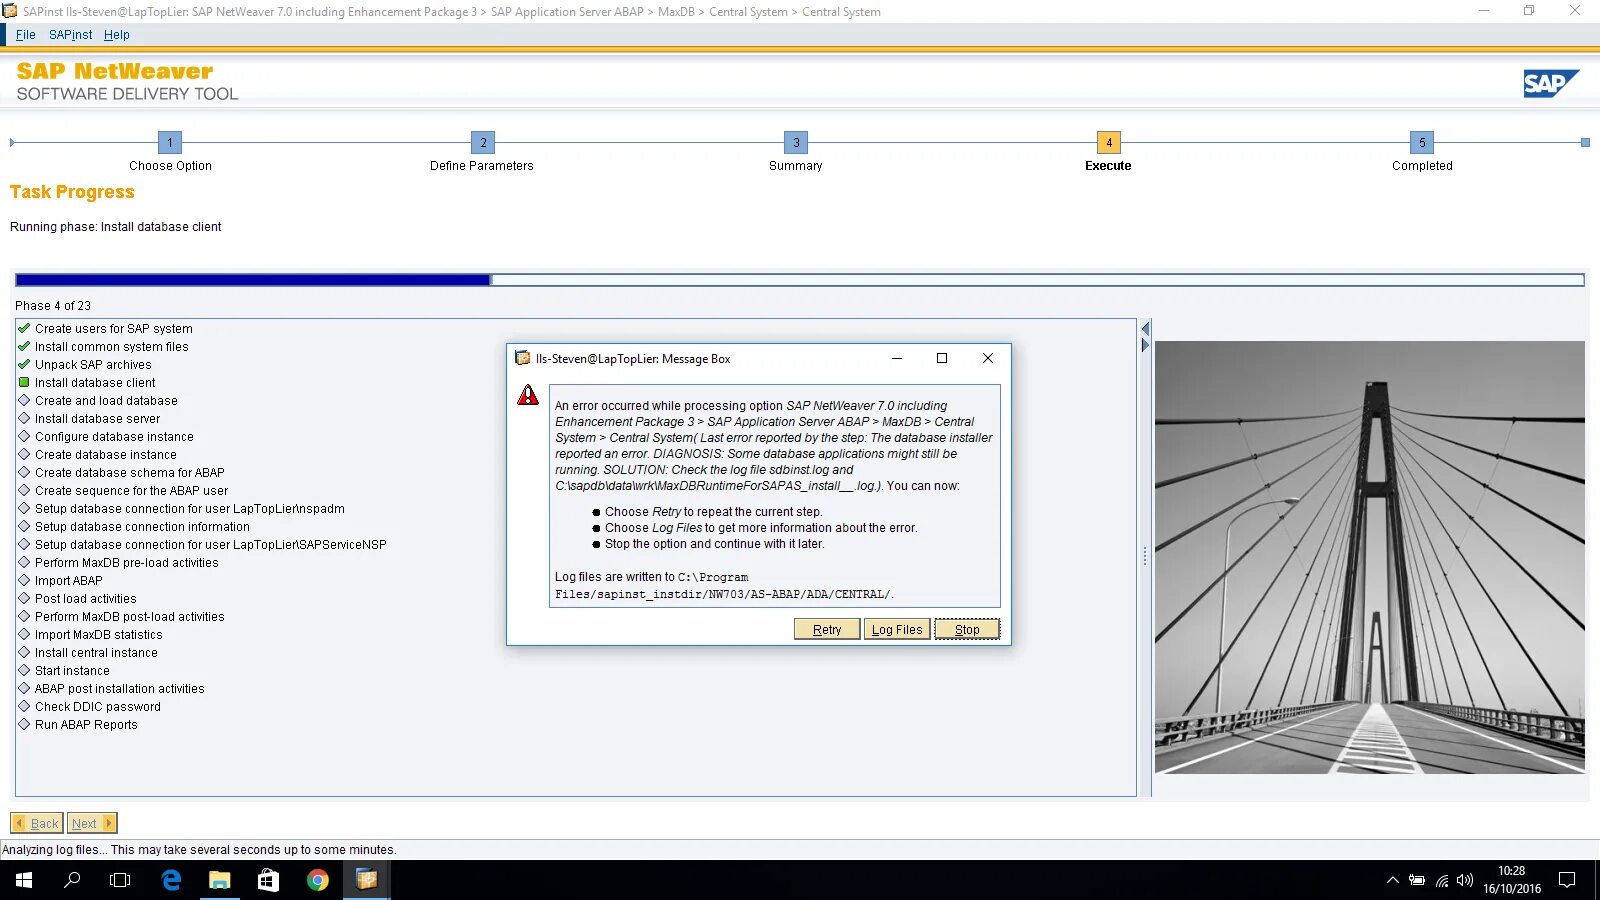Click the blue task progress bar

[x=800, y=280]
